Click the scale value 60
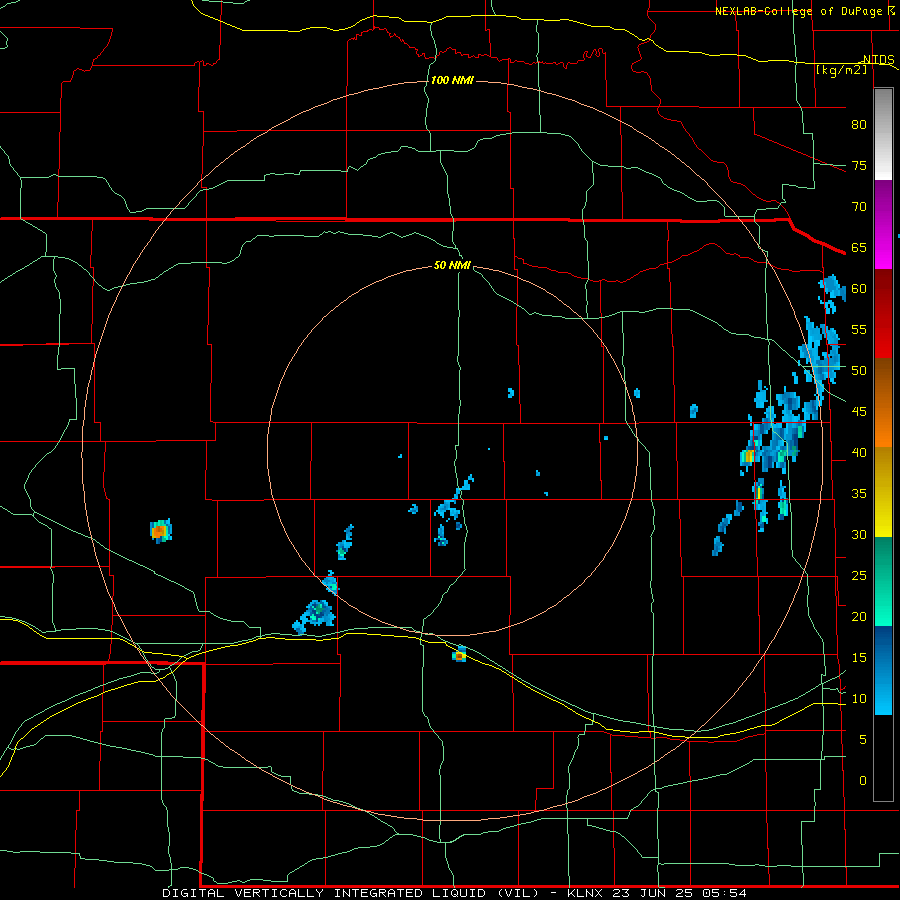The height and width of the screenshot is (900, 900). pyautogui.click(x=859, y=289)
